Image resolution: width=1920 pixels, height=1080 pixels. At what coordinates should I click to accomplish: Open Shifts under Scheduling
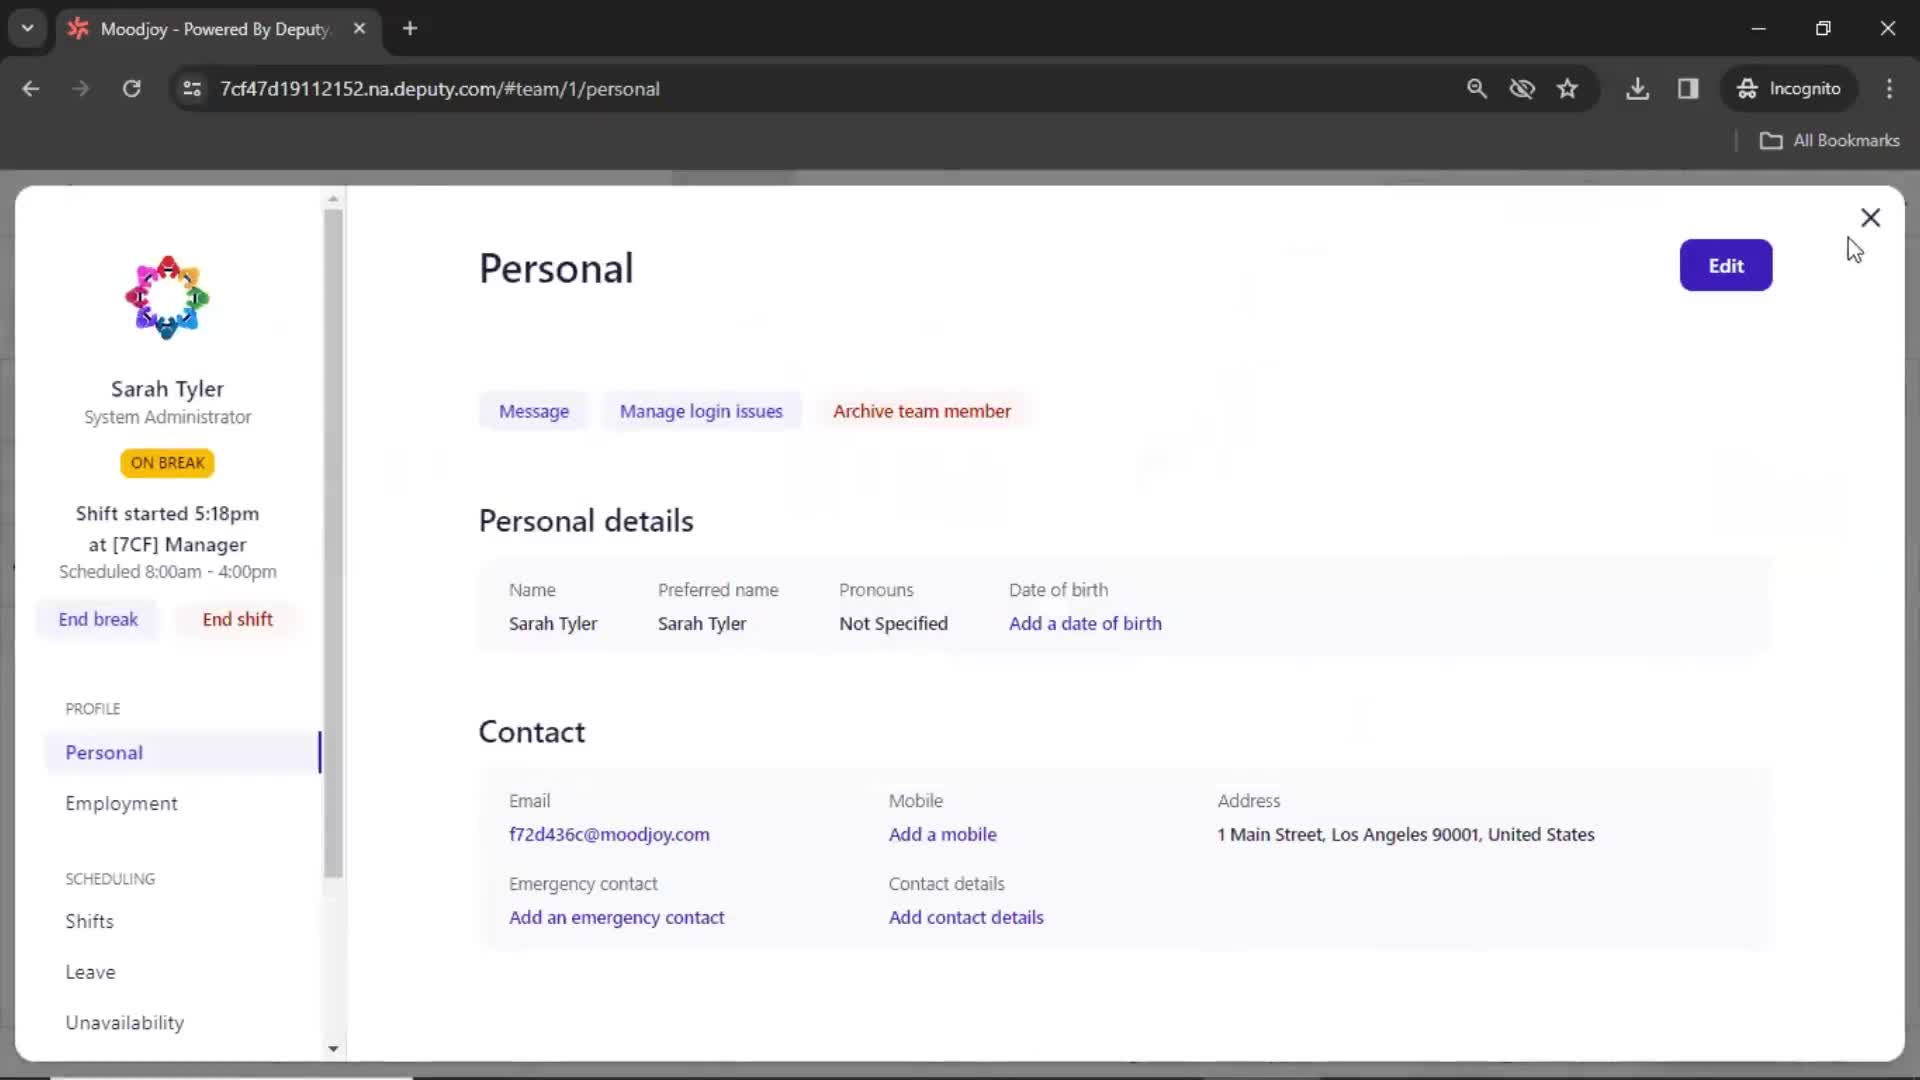click(89, 921)
